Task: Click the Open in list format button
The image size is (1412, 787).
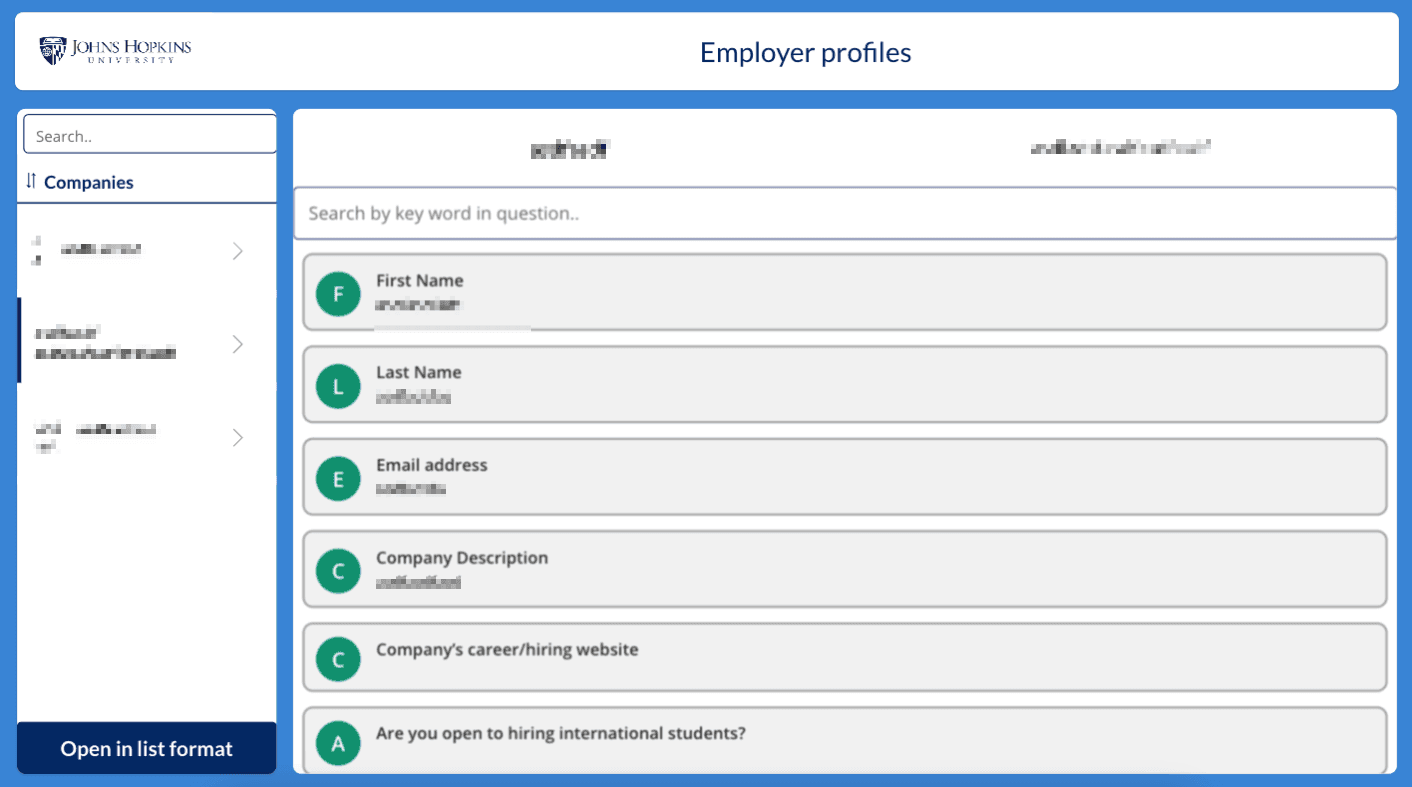Action: tap(147, 748)
